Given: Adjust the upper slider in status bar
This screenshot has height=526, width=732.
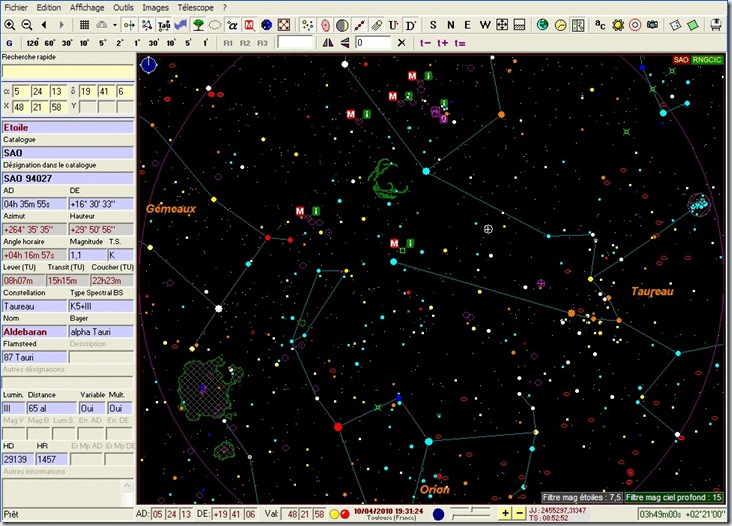Looking at the screenshot, I should click(471, 510).
